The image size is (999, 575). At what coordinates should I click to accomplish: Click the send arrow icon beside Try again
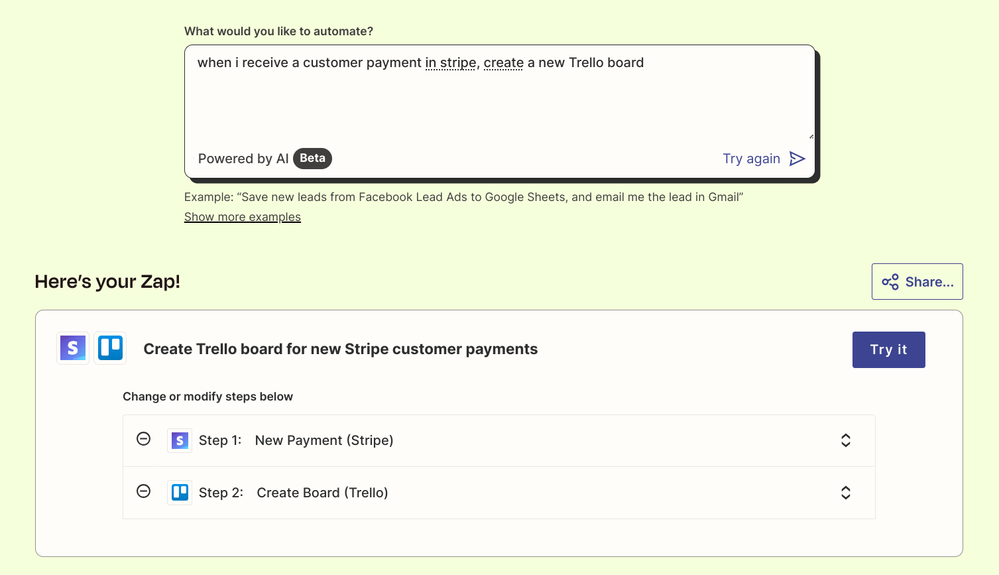(x=797, y=159)
